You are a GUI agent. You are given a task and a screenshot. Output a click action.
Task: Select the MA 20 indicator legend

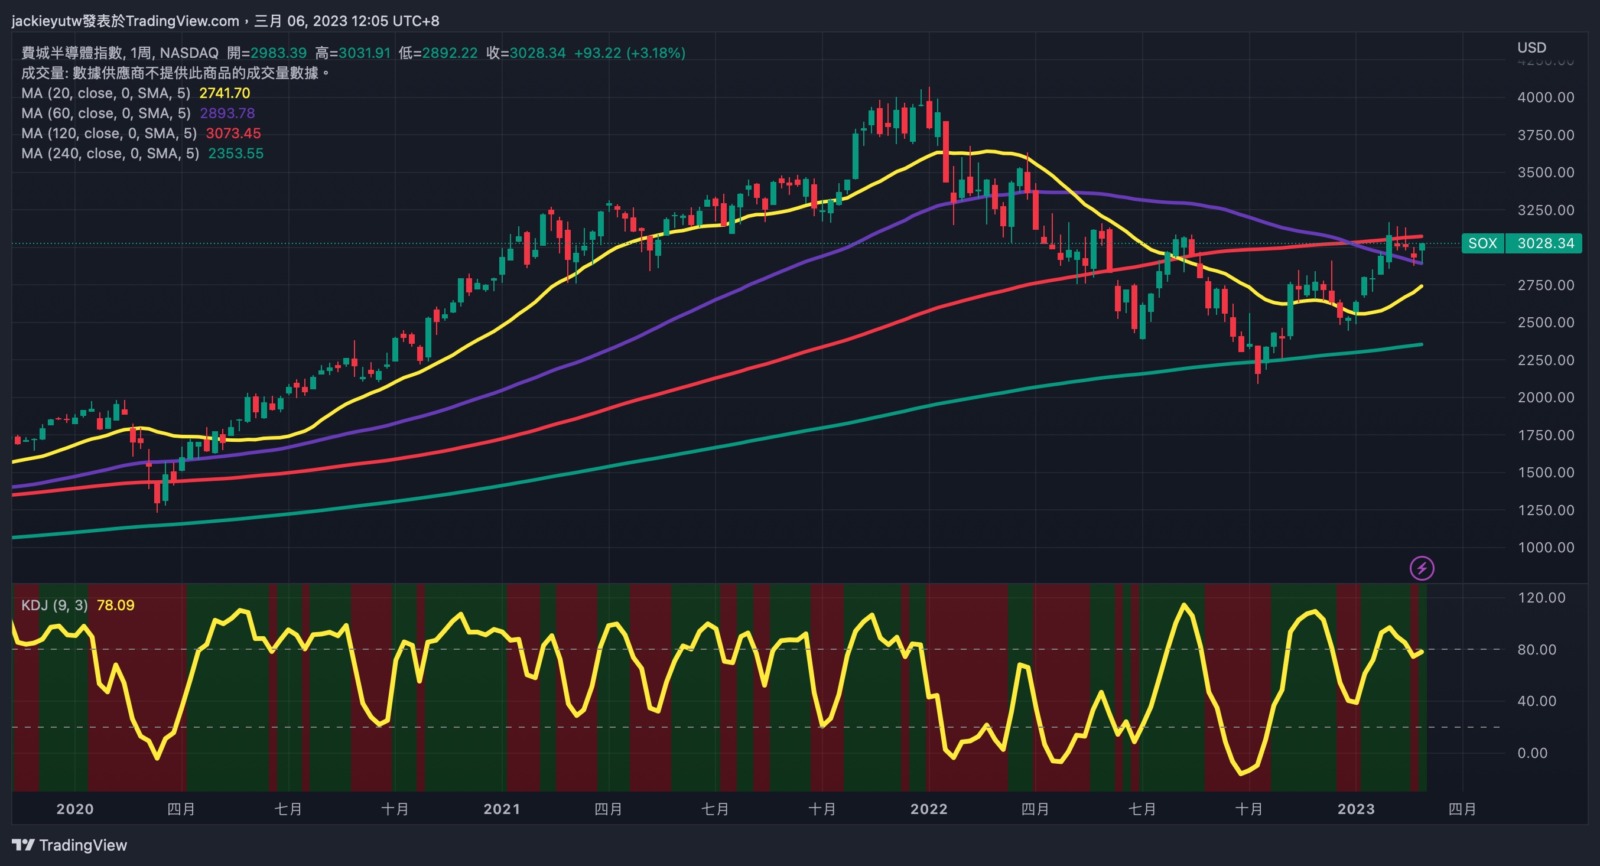pyautogui.click(x=105, y=93)
